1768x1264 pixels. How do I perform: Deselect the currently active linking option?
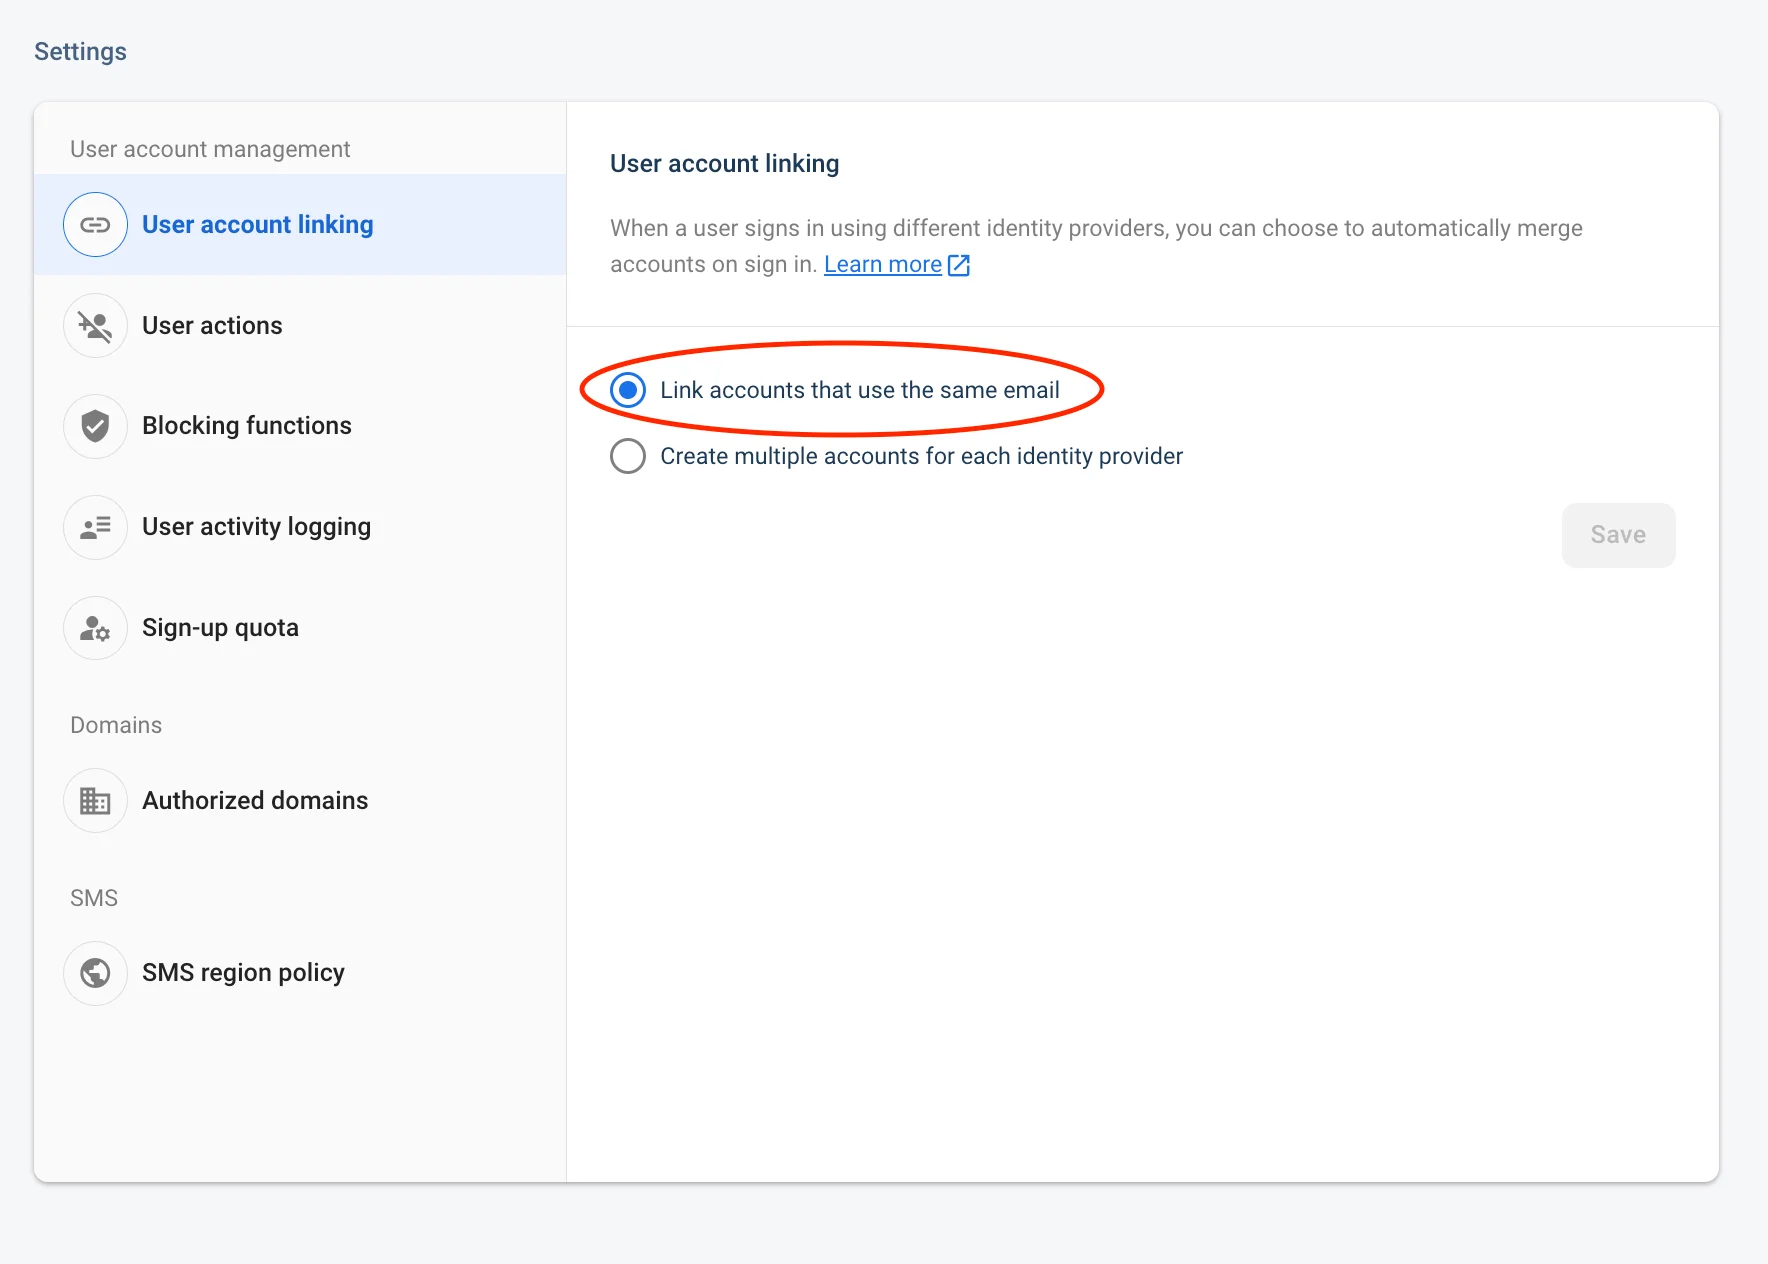click(628, 390)
